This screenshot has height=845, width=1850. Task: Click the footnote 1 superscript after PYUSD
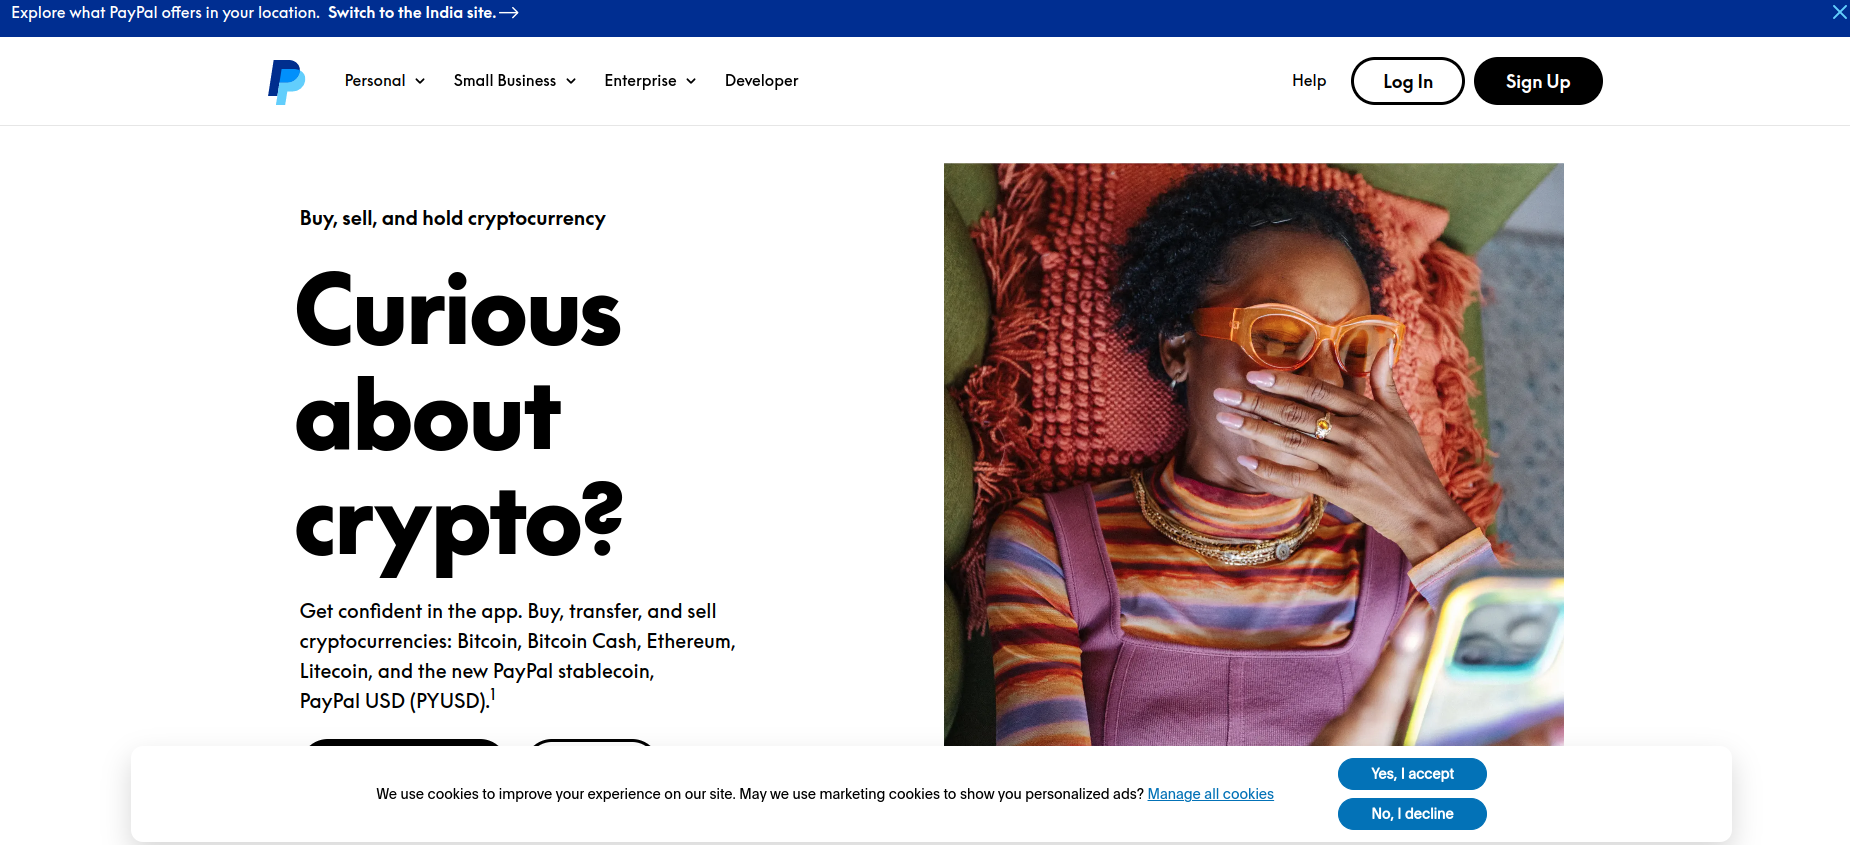[492, 694]
